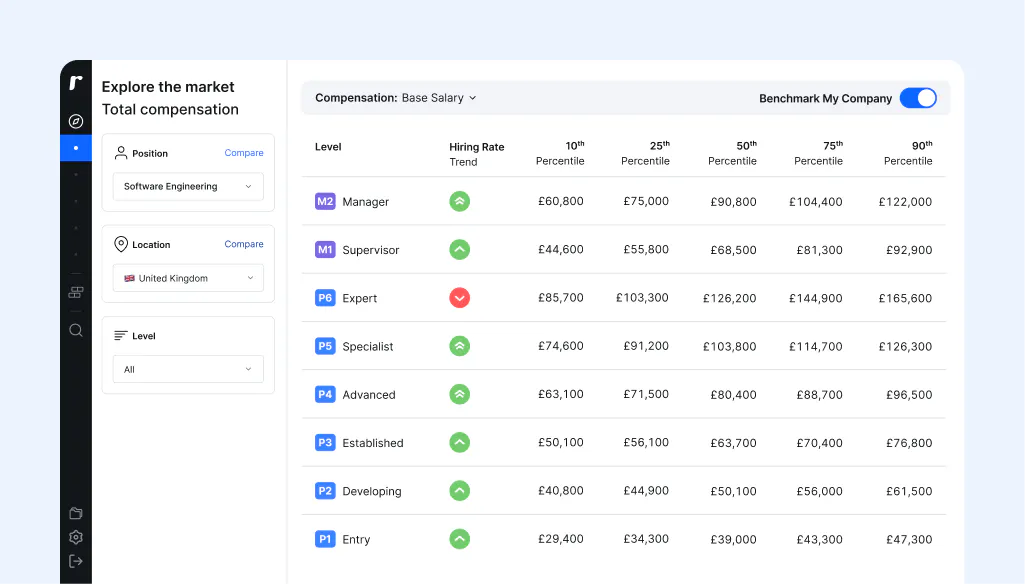This screenshot has height=584, width=1025.
Task: Select the Developing row label
Action: (x=371, y=492)
